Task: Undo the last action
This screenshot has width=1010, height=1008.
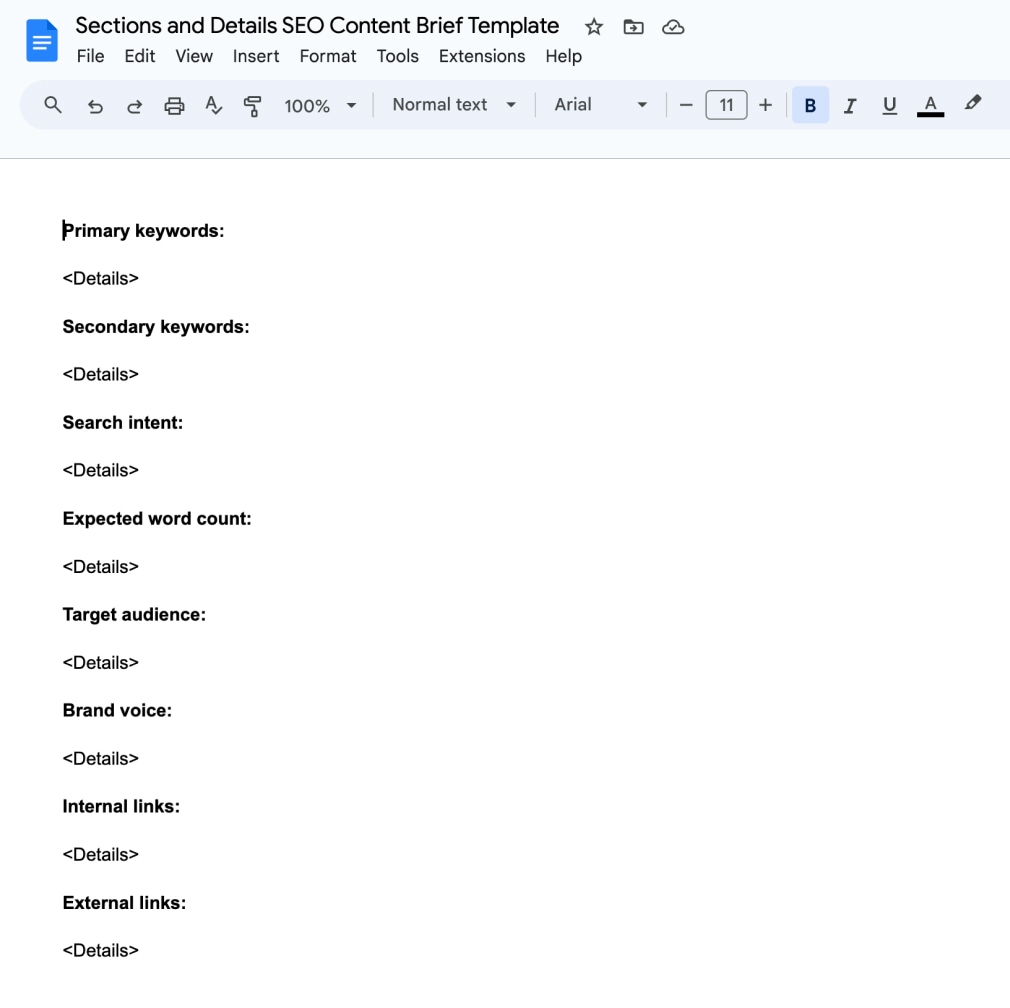Action: click(x=94, y=104)
